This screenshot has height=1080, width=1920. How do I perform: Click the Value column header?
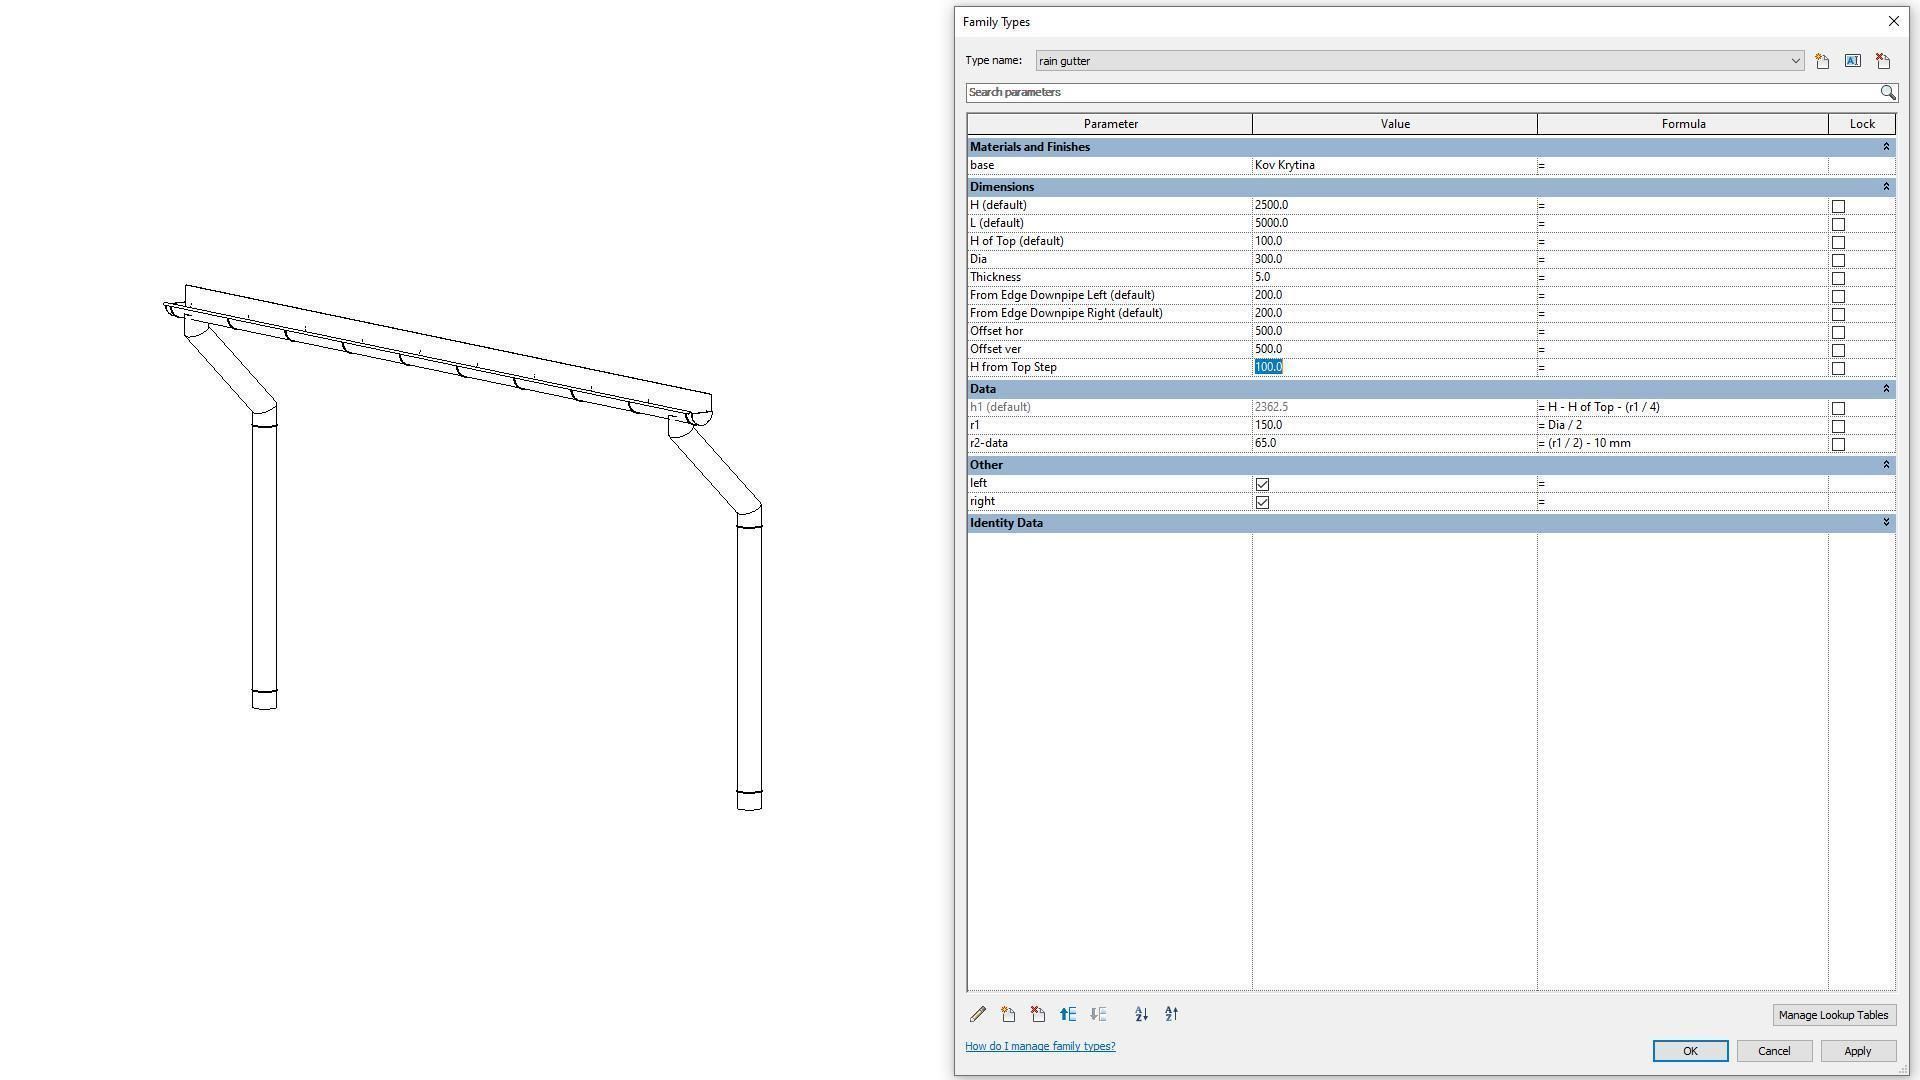pyautogui.click(x=1395, y=124)
